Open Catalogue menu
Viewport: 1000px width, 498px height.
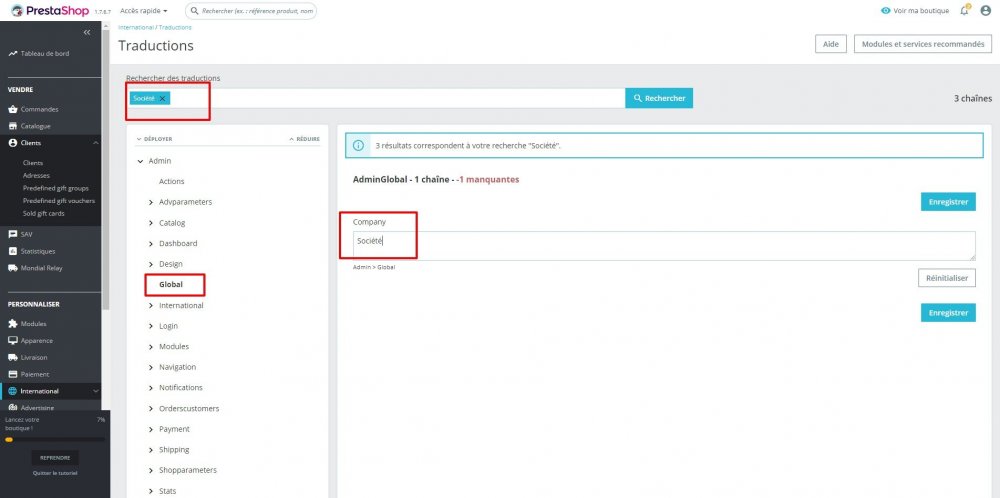click(29, 126)
